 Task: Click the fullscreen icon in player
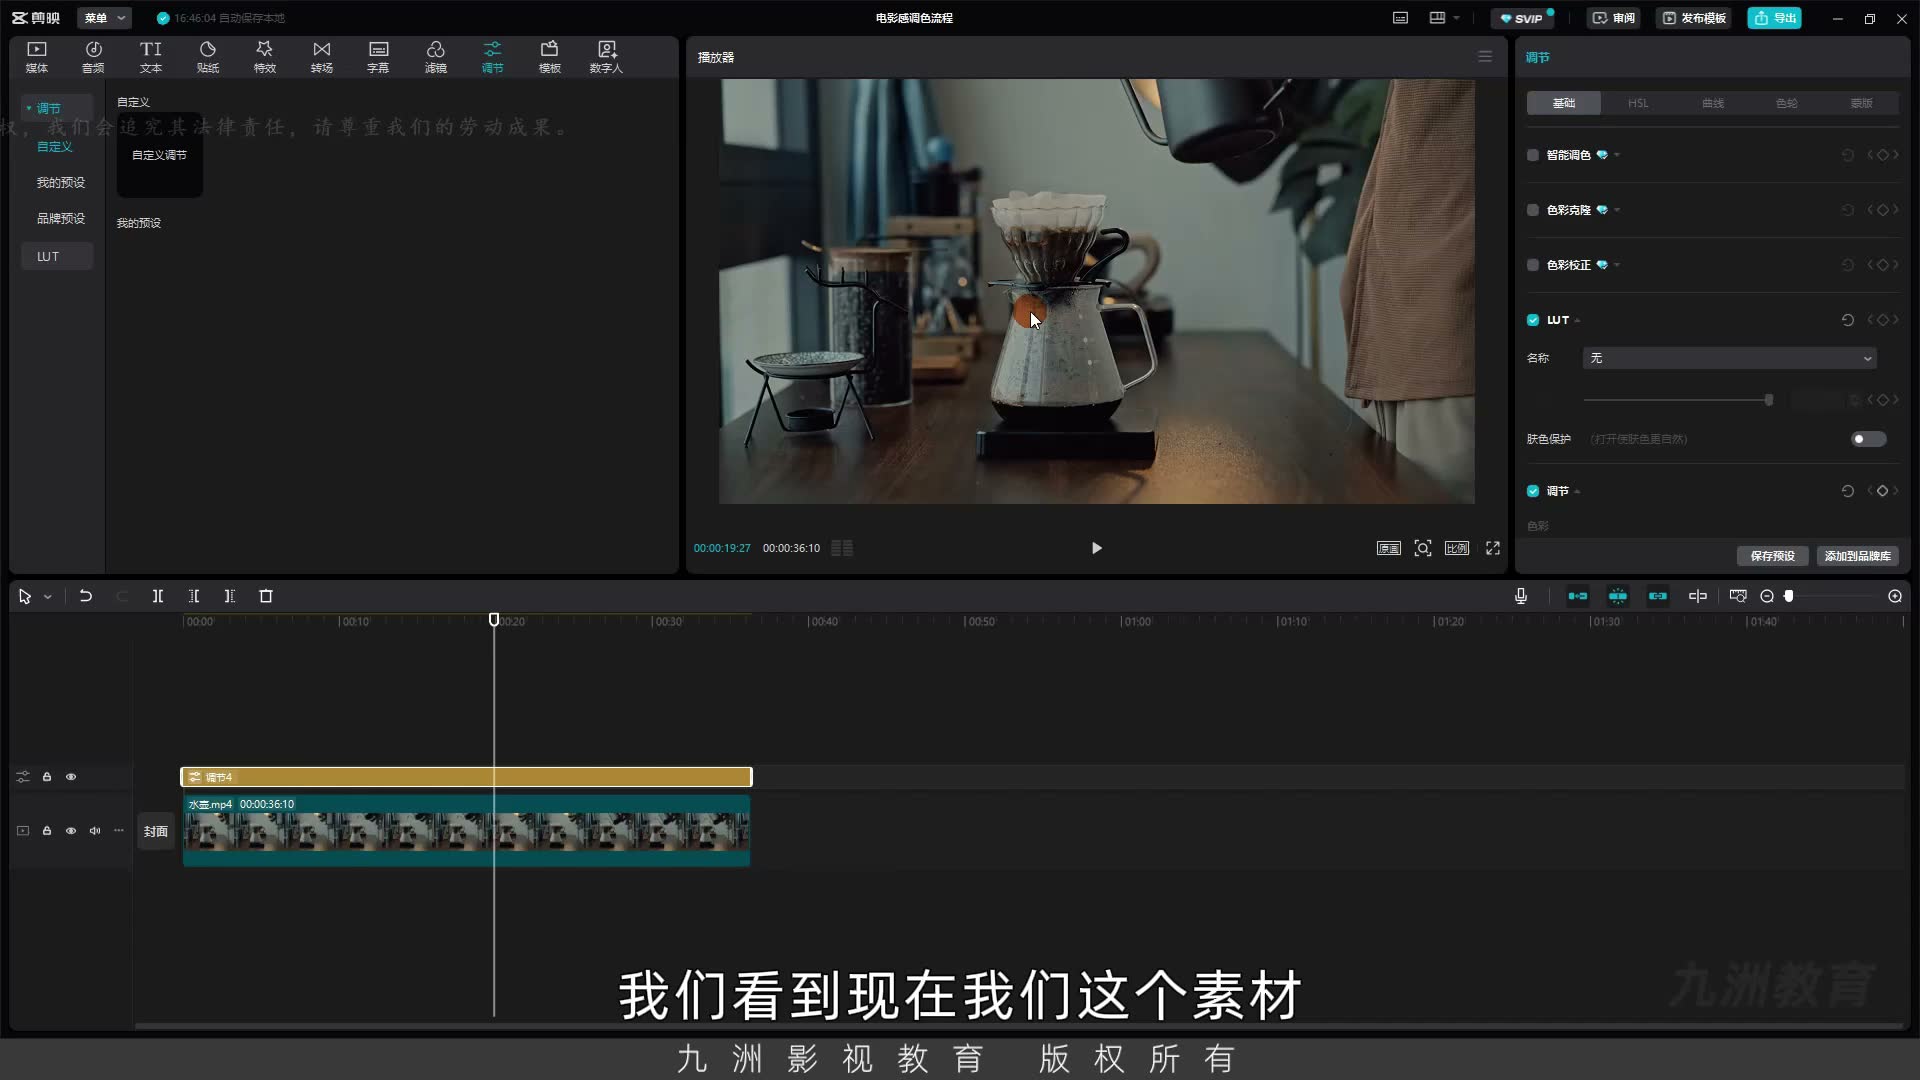point(1493,548)
